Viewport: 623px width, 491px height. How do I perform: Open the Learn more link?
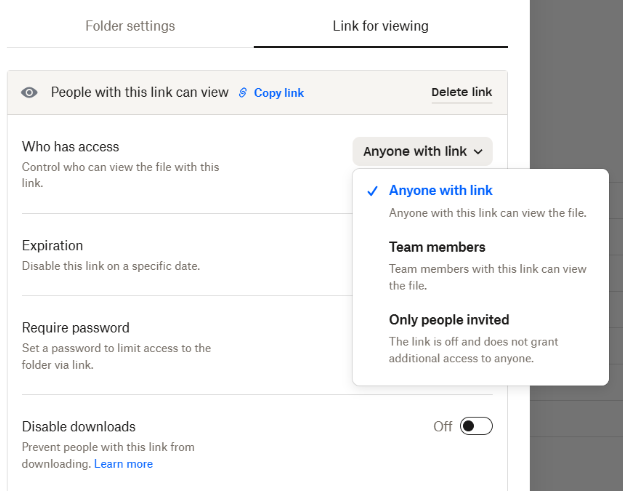pos(123,464)
